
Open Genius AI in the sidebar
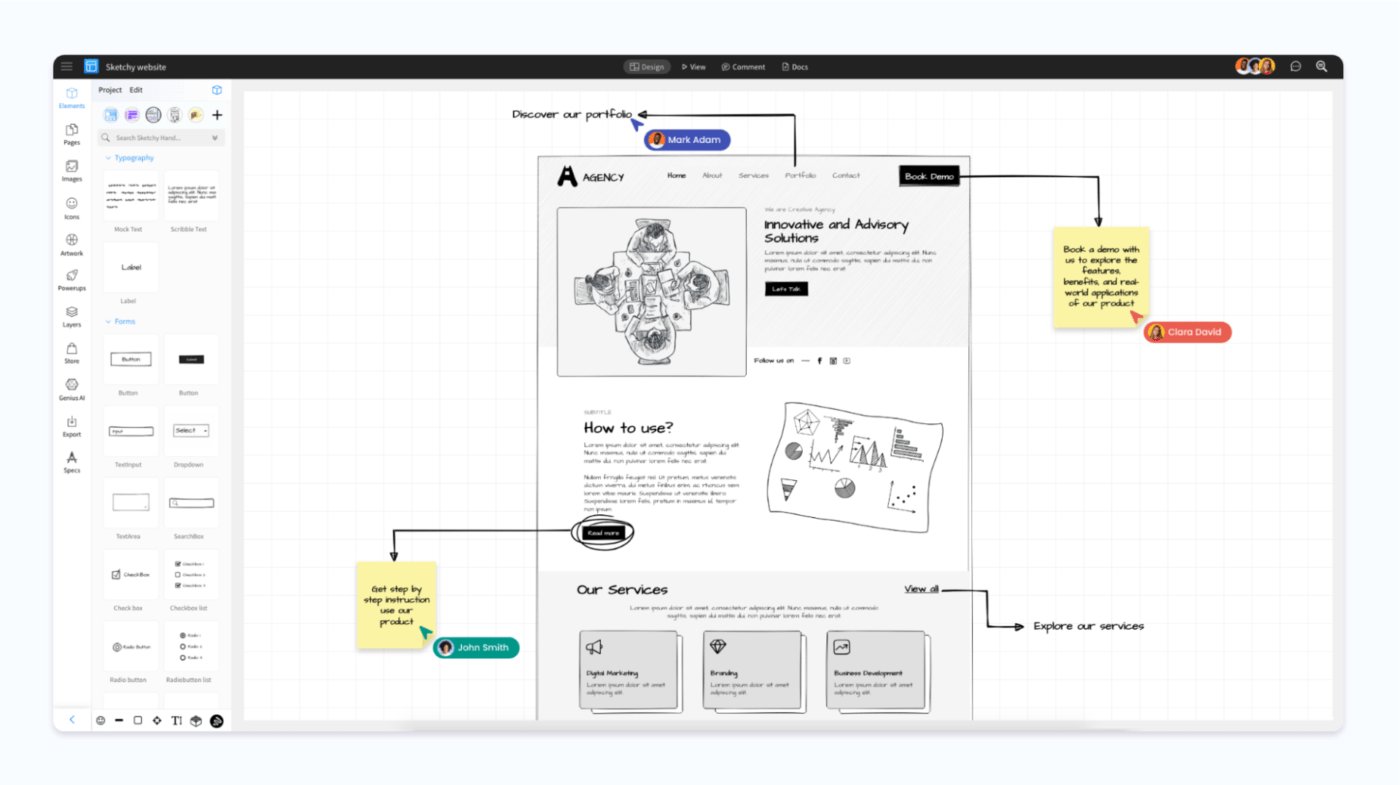point(72,390)
